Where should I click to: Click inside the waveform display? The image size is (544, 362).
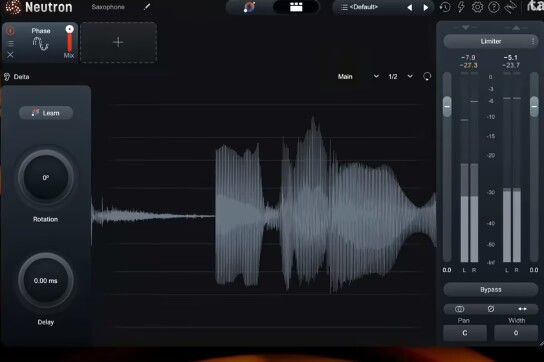264,215
